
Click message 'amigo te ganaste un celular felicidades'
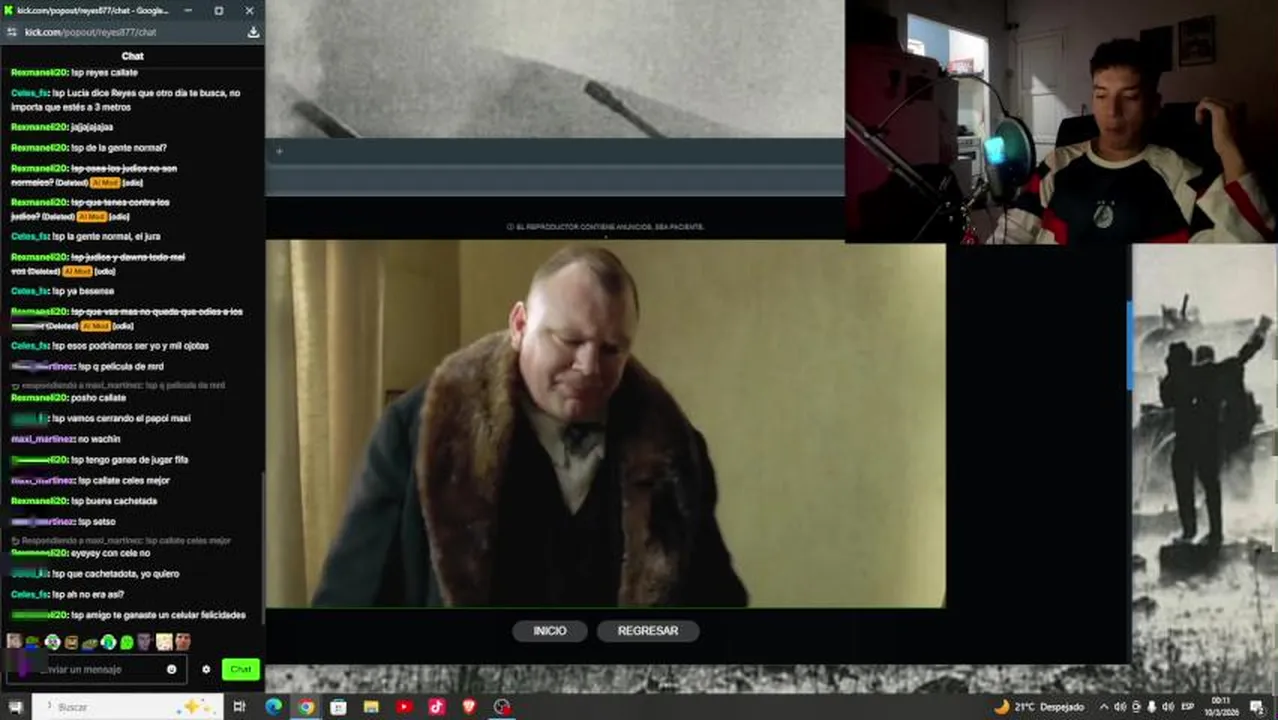pos(165,615)
